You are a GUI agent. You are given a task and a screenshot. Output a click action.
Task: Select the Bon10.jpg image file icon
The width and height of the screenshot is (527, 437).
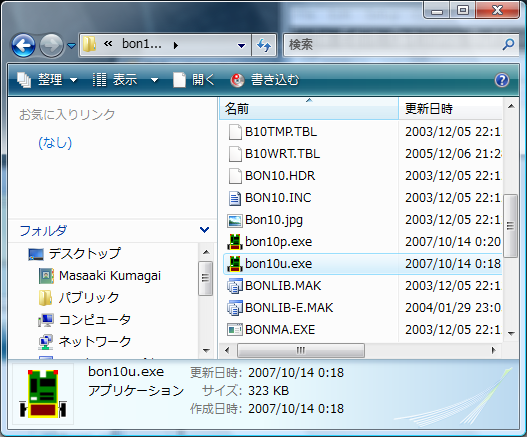tap(235, 220)
